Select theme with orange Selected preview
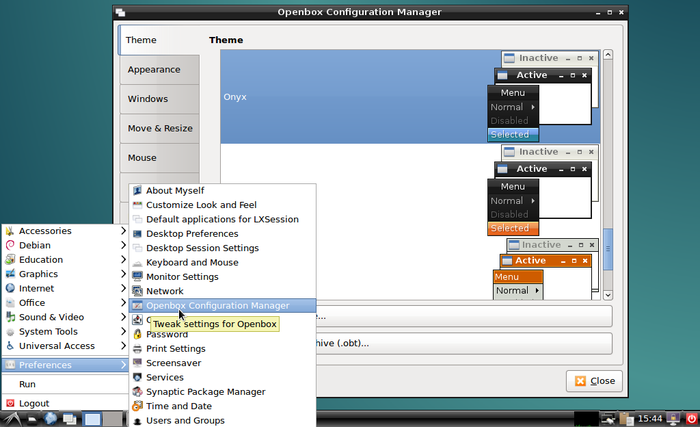Viewport: 700px width, 427px height. [410, 190]
